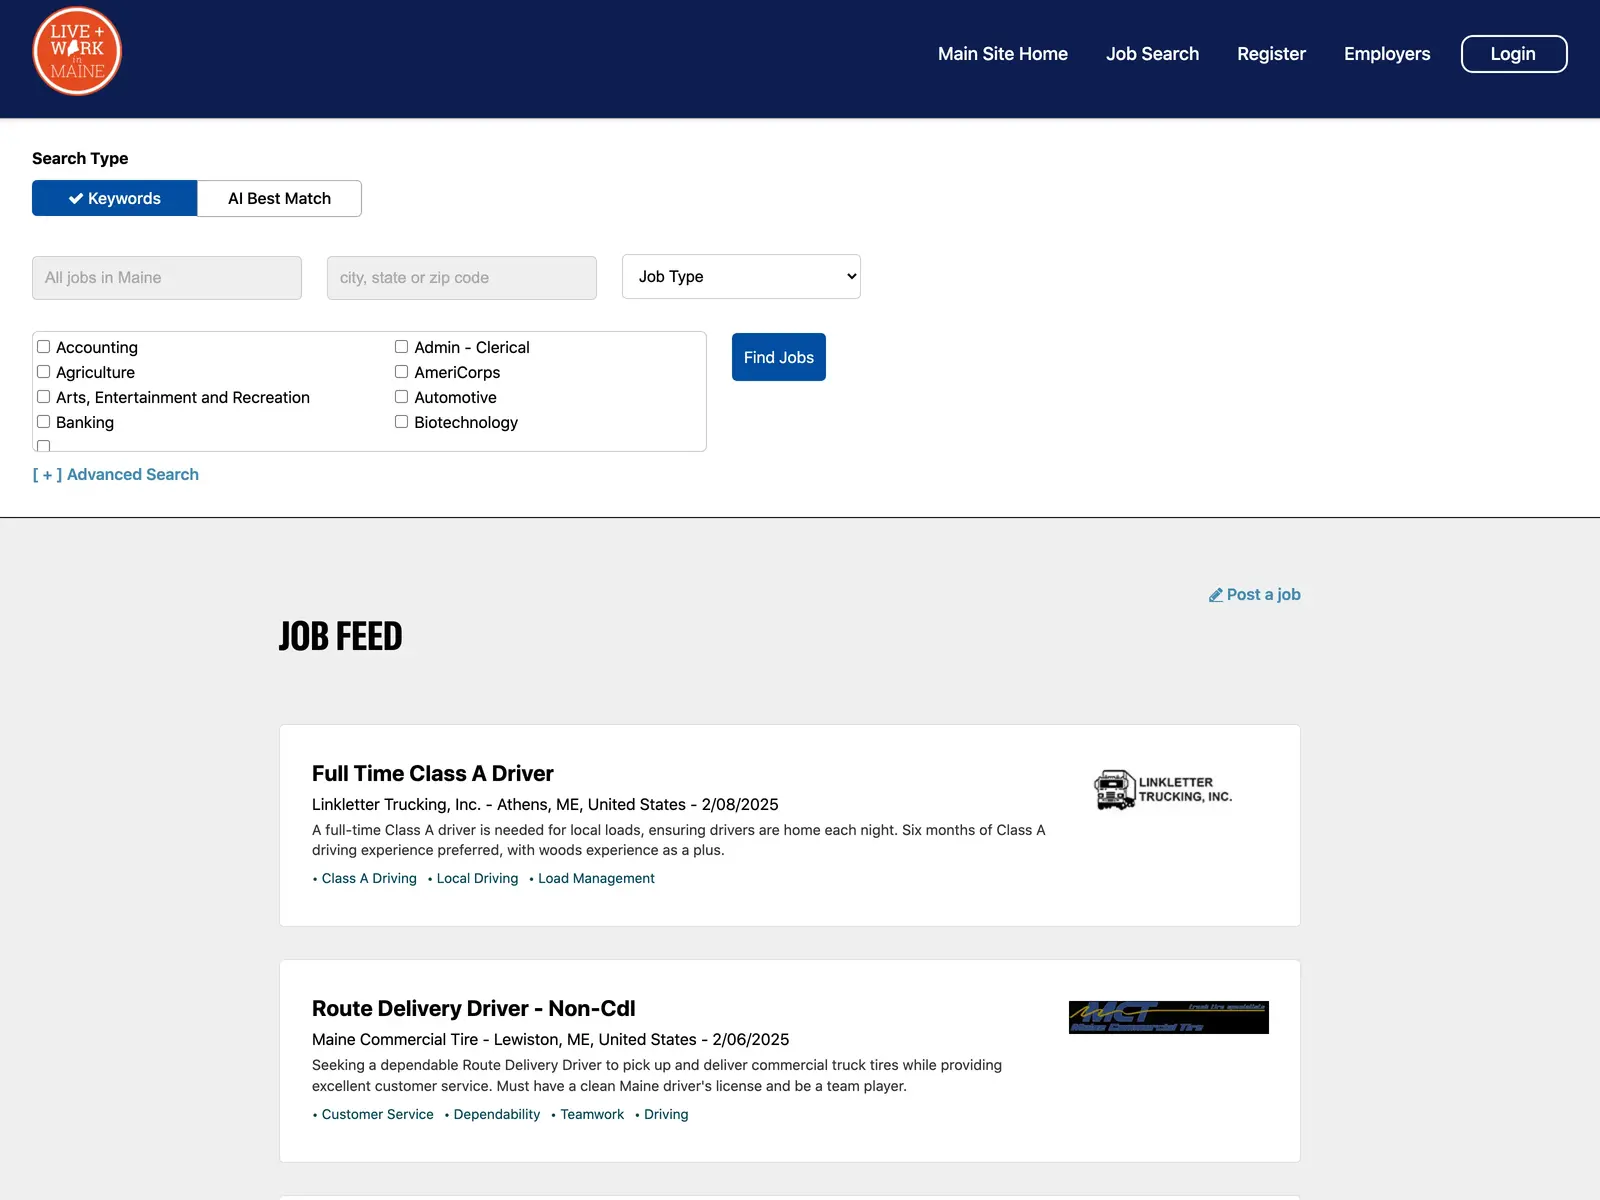Click the Search Type label
This screenshot has width=1600, height=1200.
click(x=80, y=158)
